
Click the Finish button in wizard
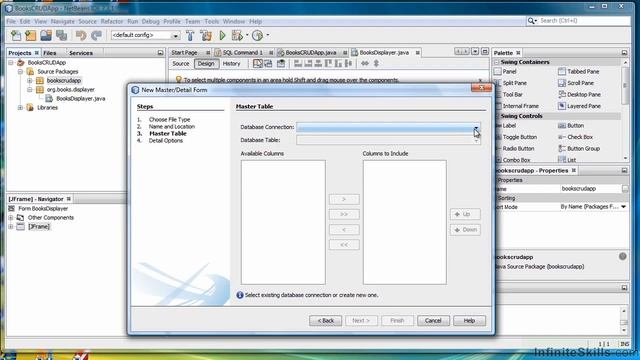(397, 321)
